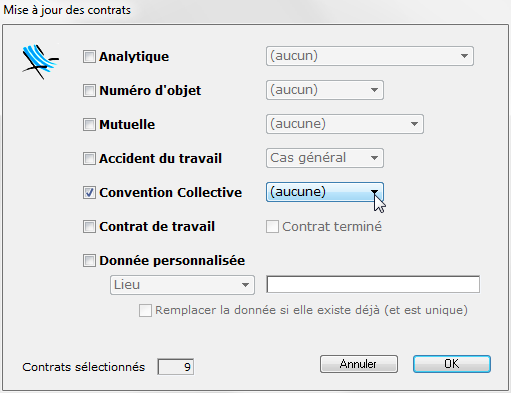Image resolution: width=511 pixels, height=393 pixels.
Task: Confirm with the OK button
Action: [x=452, y=364]
